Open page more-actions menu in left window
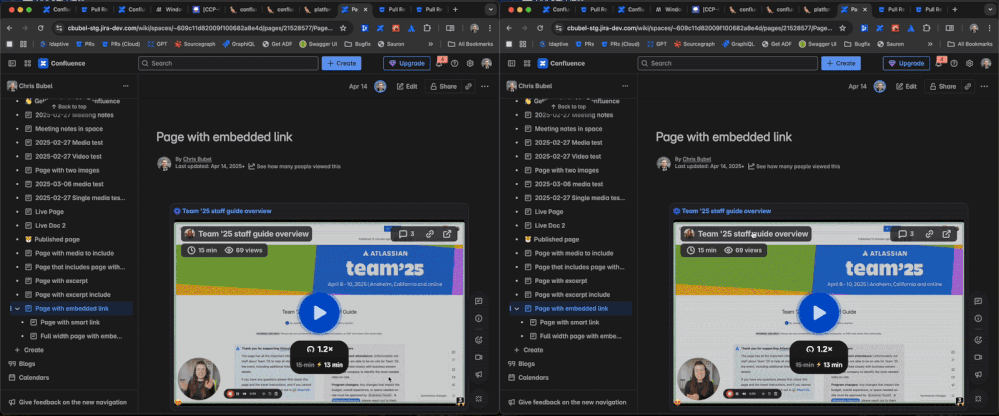This screenshot has height=416, width=999. click(x=485, y=87)
